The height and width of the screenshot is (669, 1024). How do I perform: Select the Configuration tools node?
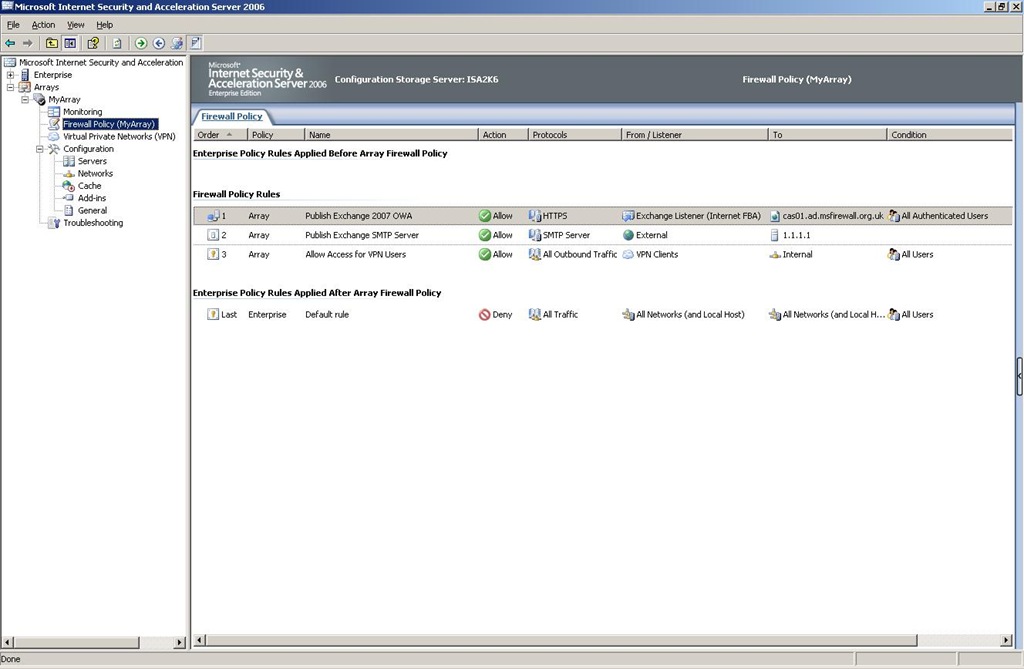(88, 149)
